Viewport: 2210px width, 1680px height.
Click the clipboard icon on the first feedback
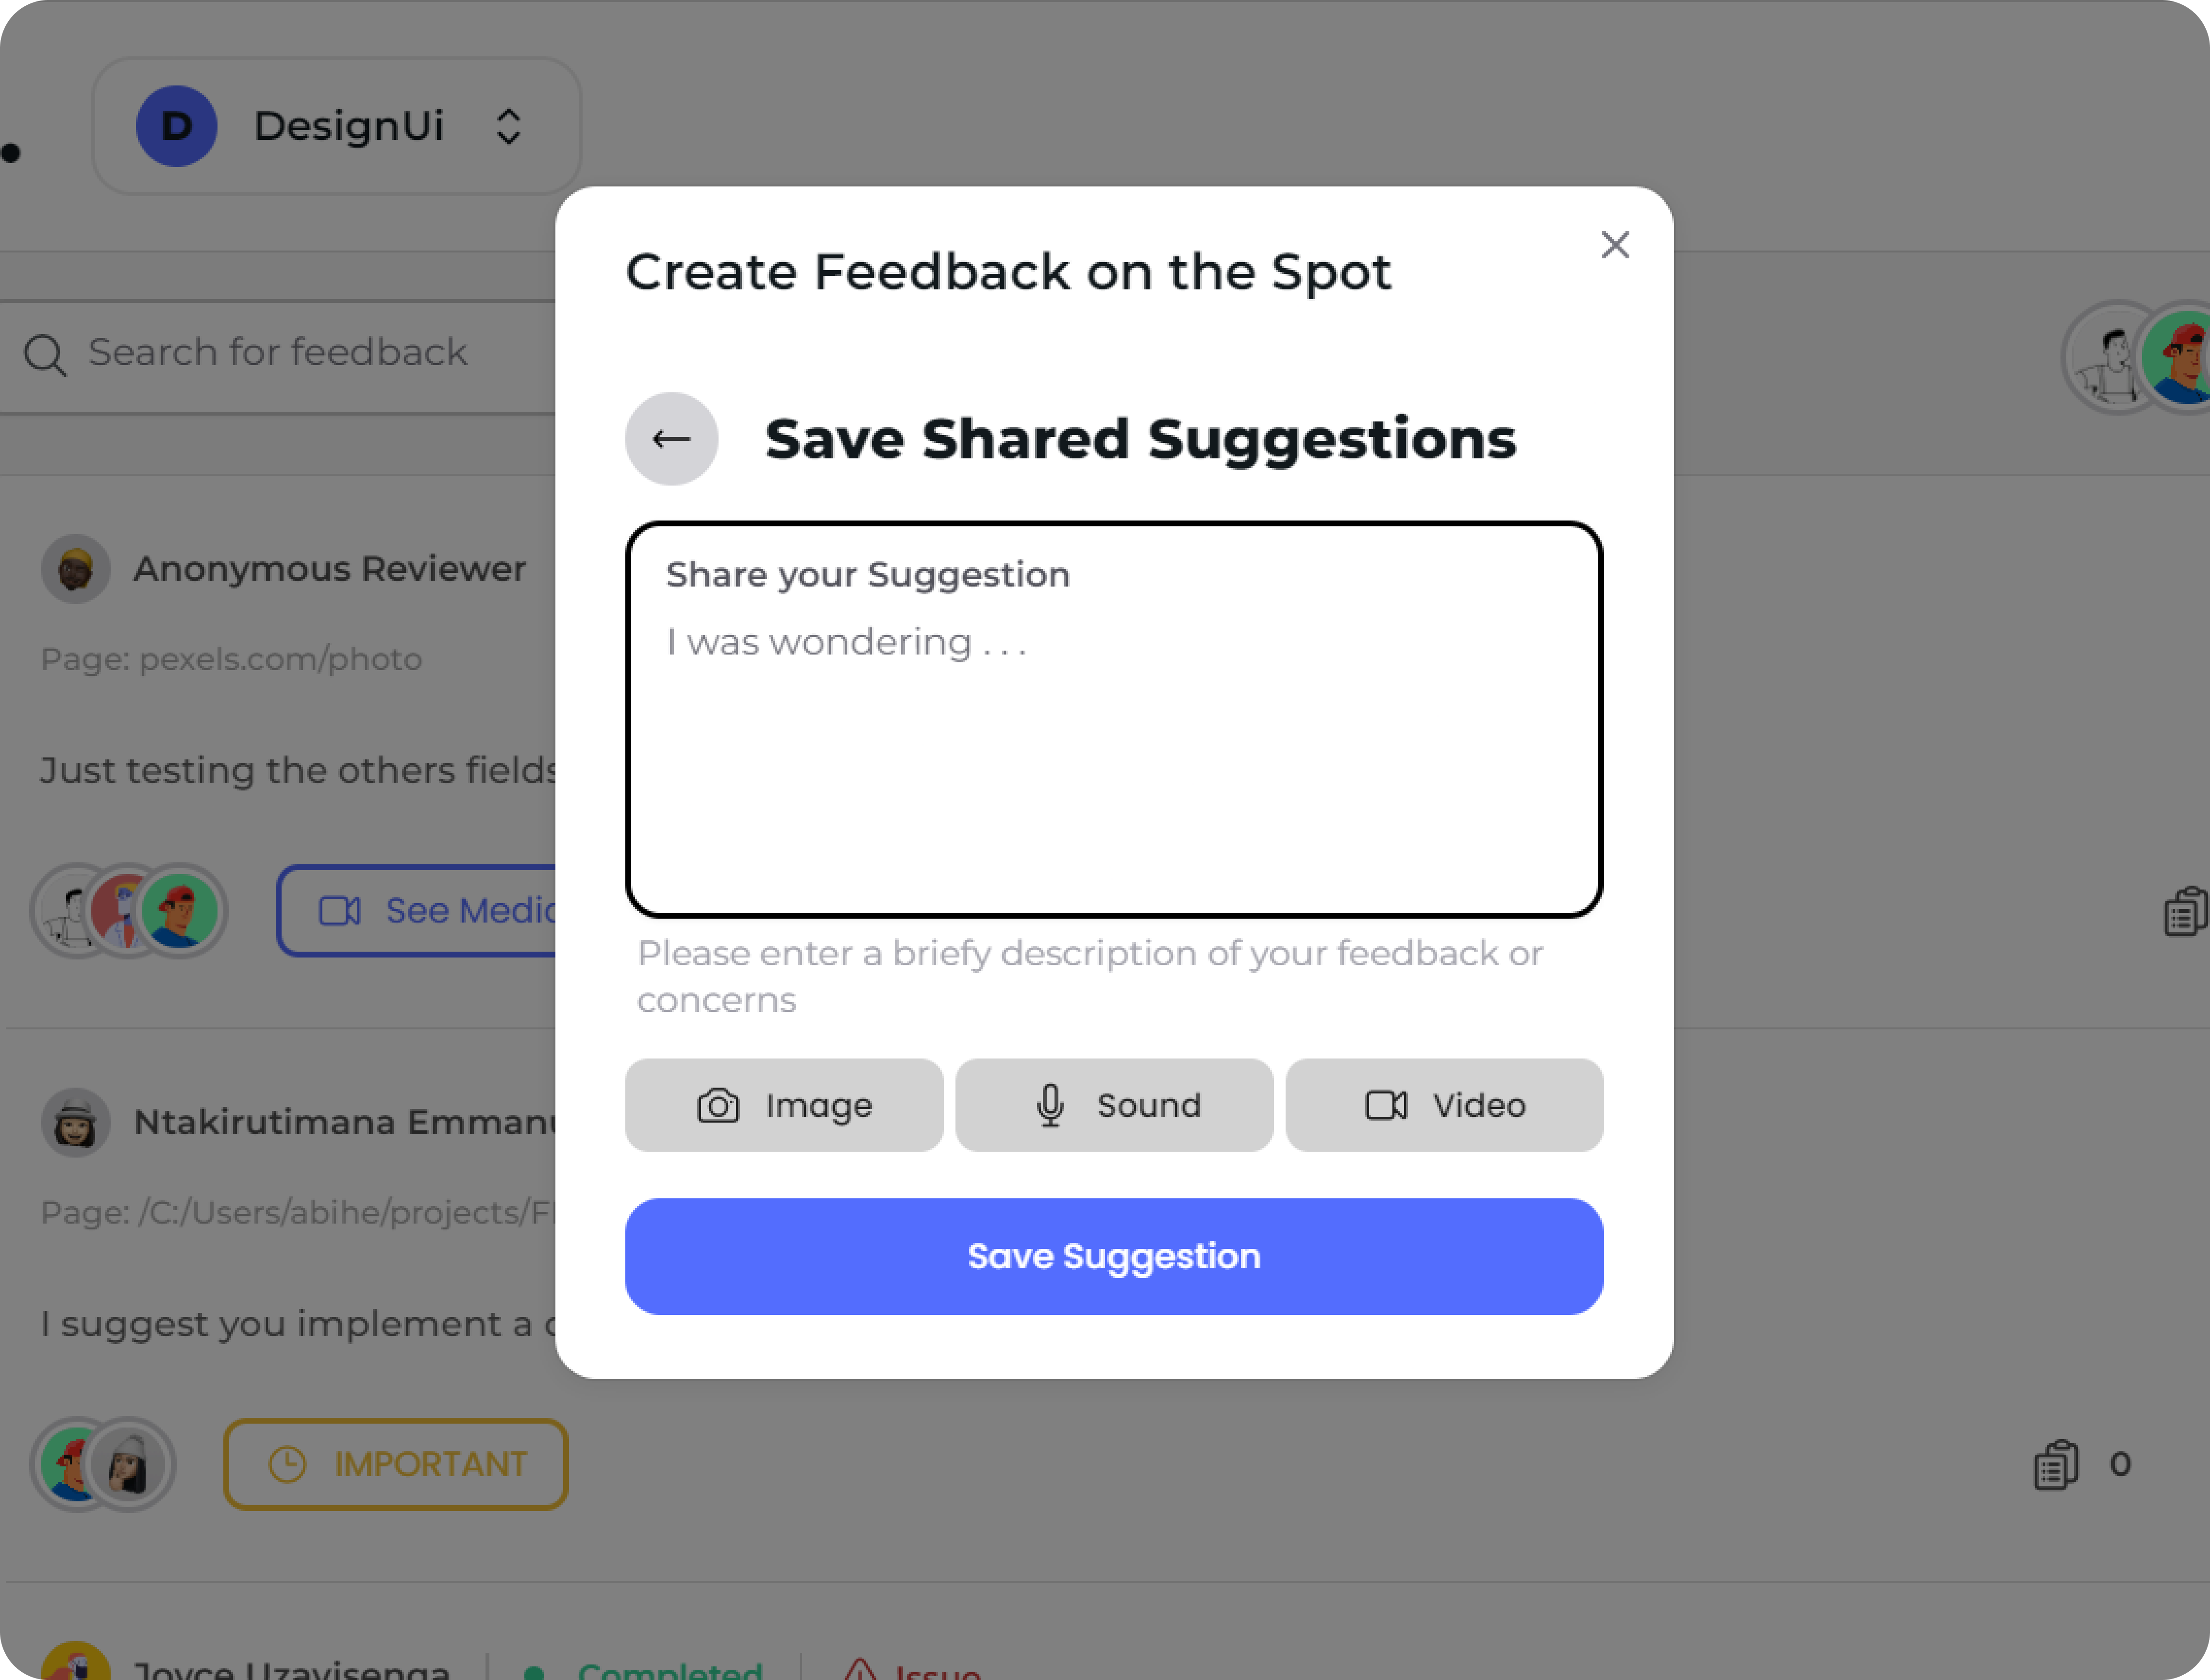[2185, 911]
